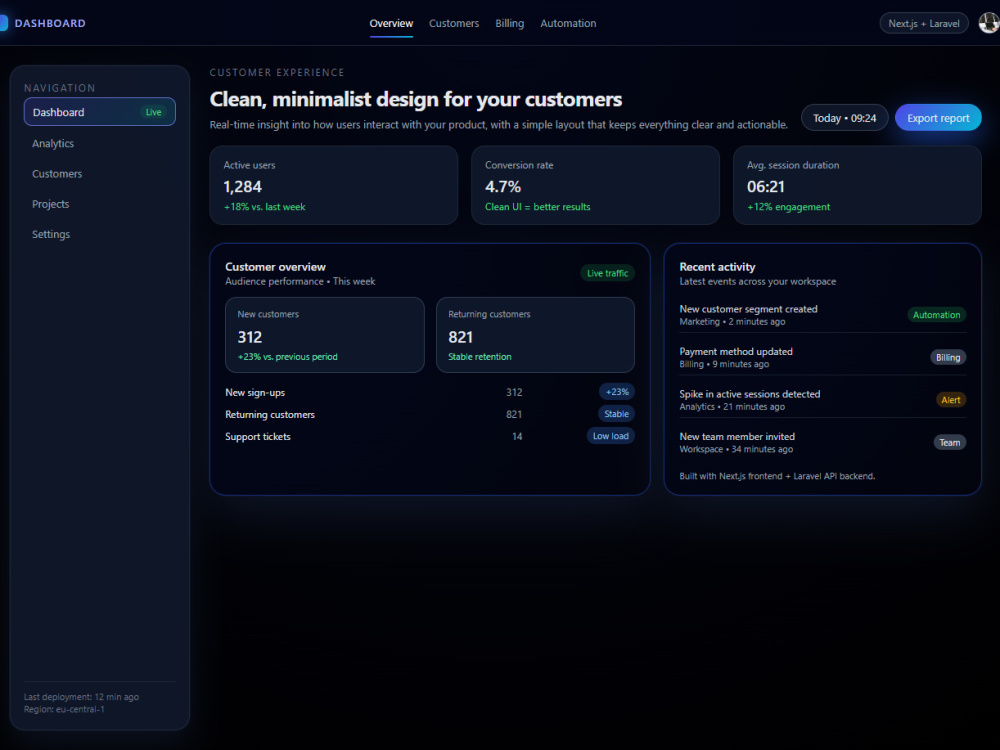Click the Live traffic badge
Screen dimensions: 1000x750
(x=607, y=273)
